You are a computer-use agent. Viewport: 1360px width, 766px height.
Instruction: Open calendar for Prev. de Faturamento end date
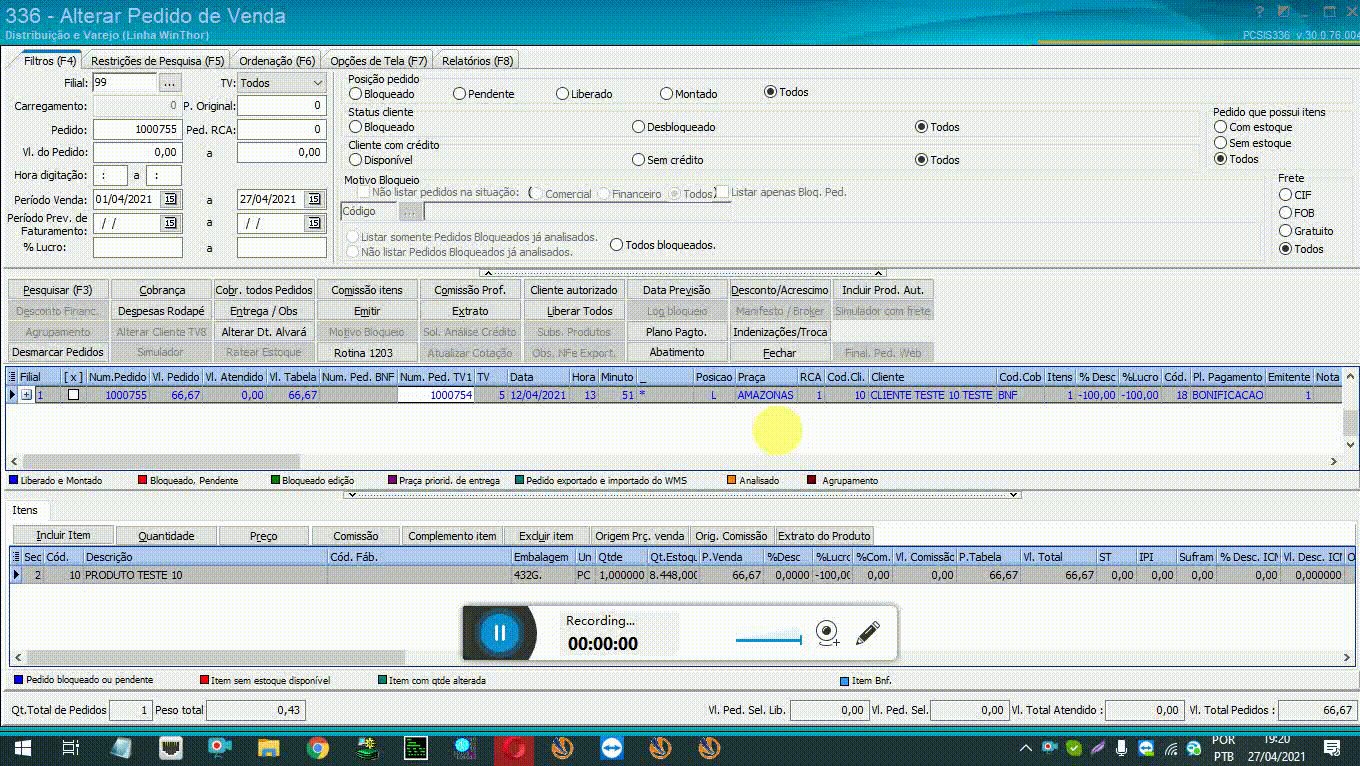(314, 223)
